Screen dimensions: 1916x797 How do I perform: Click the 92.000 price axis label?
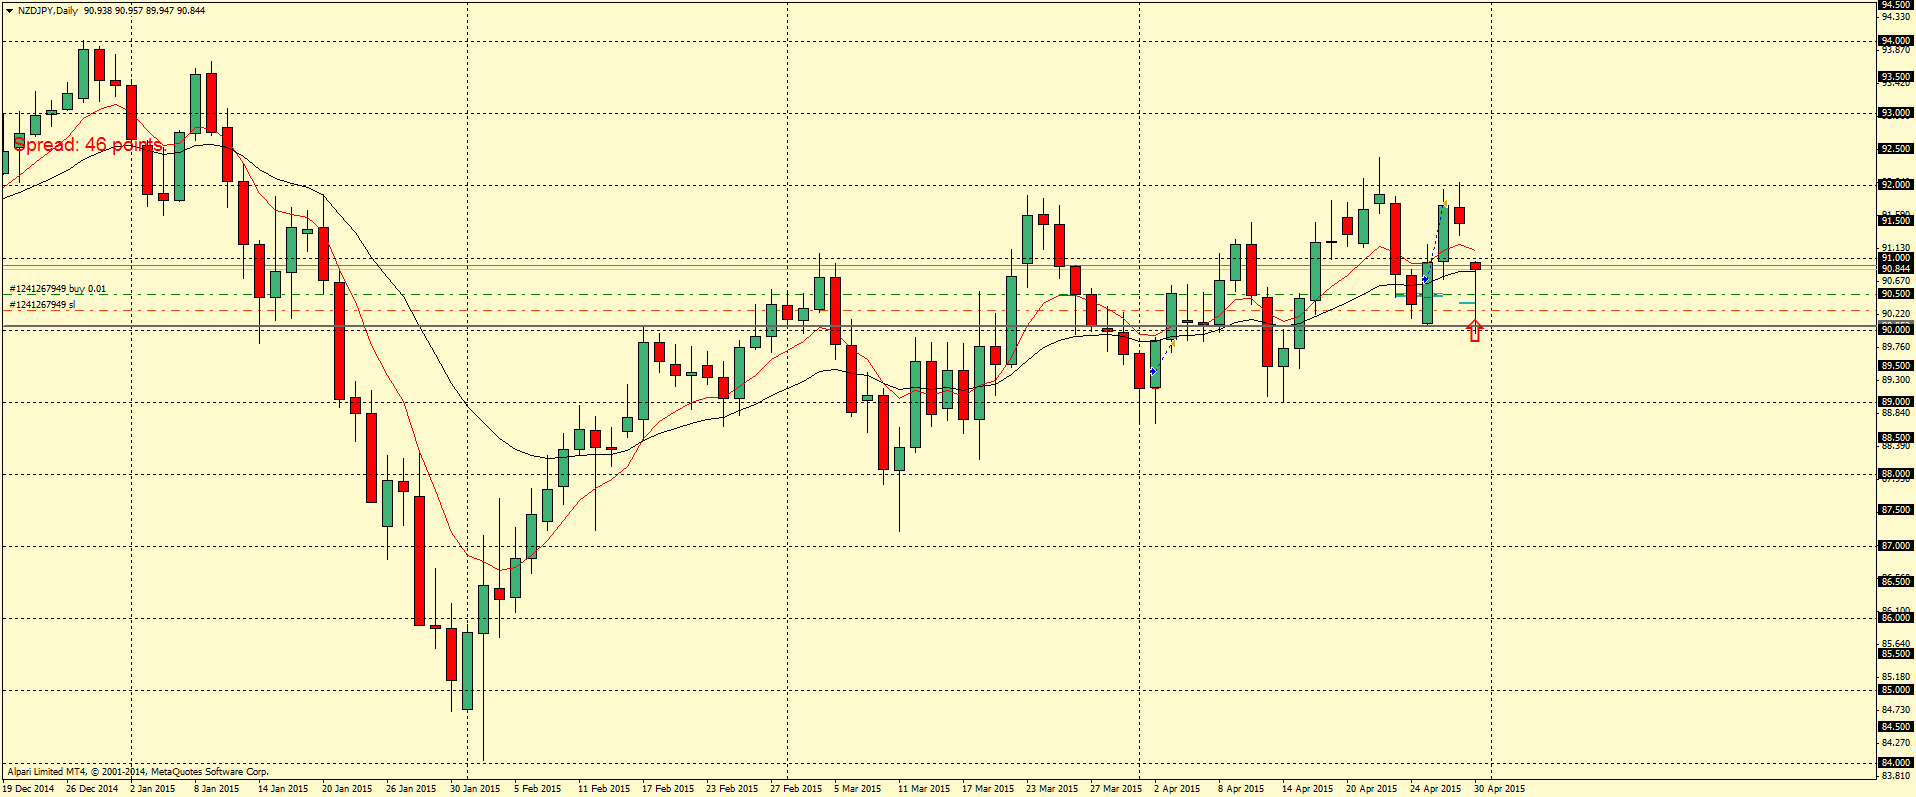1896,185
